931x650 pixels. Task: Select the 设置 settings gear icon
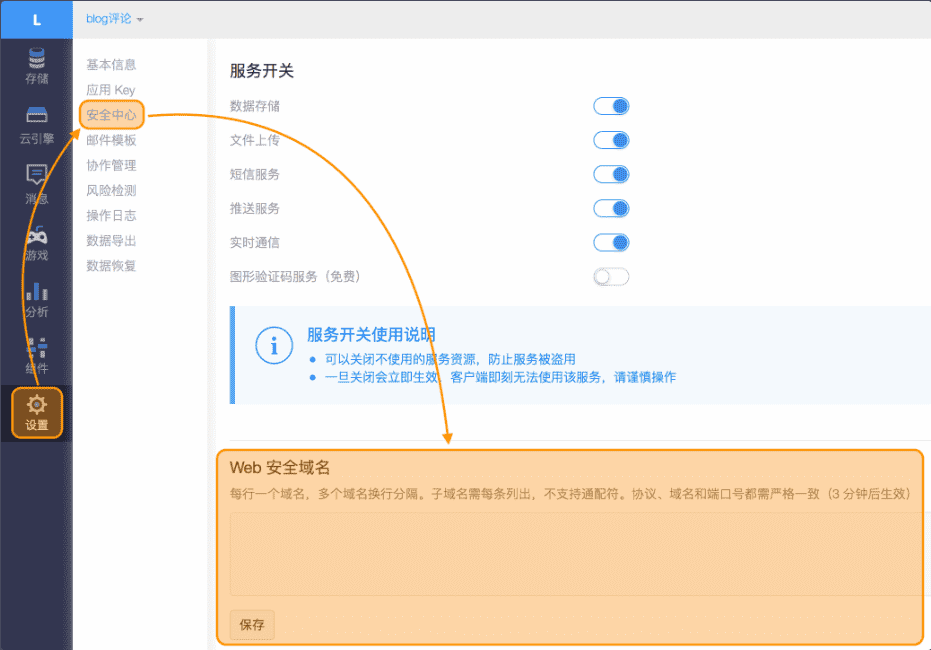(x=37, y=405)
